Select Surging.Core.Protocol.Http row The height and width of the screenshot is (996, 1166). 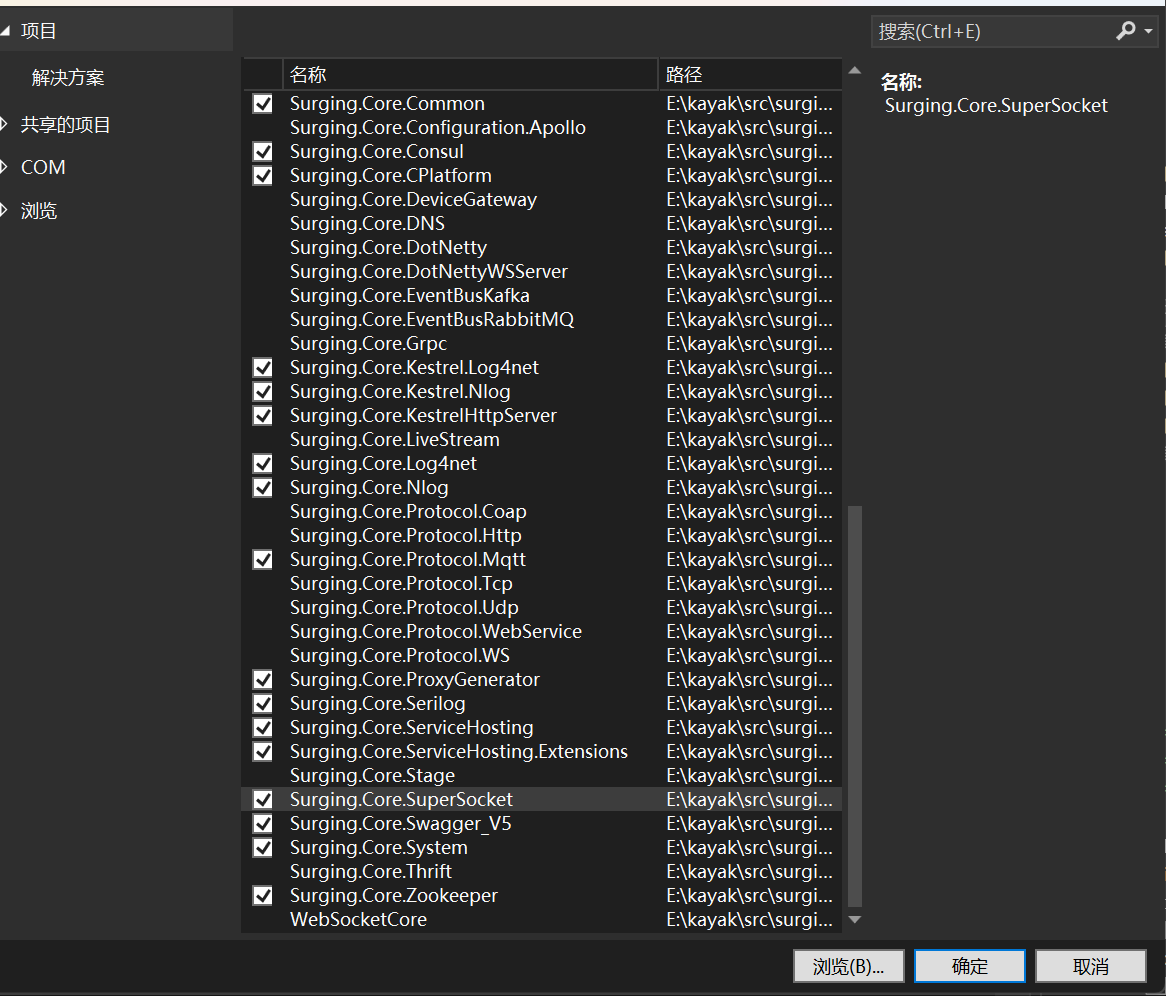tap(542, 536)
